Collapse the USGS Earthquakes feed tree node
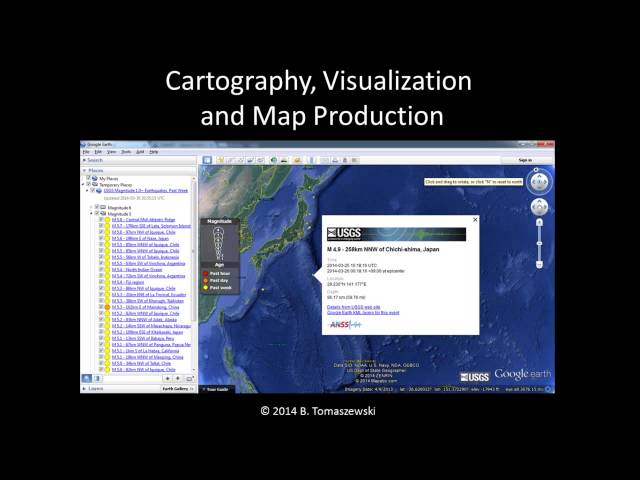The image size is (640, 480). click(87, 191)
